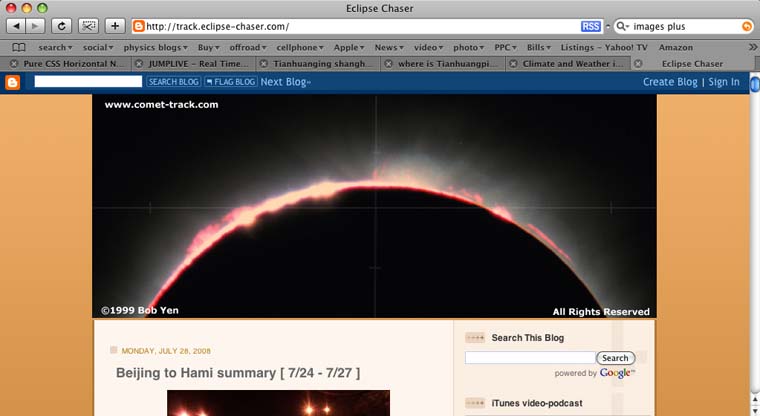The width and height of the screenshot is (760, 416).
Task: Click the iTunes video-podcast heading
Action: point(537,403)
